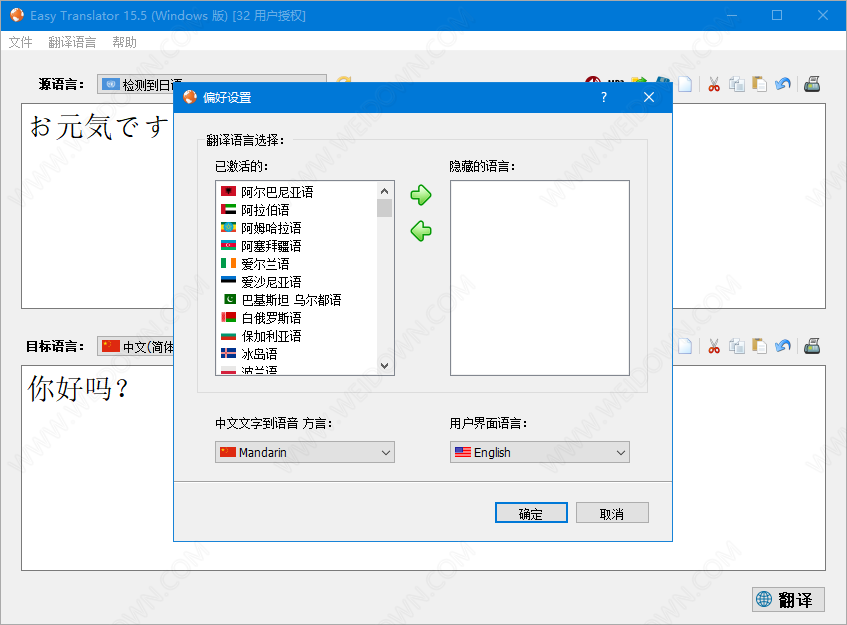Image resolution: width=847 pixels, height=625 pixels.
Task: Click the question mark help button in dialog
Action: (604, 97)
